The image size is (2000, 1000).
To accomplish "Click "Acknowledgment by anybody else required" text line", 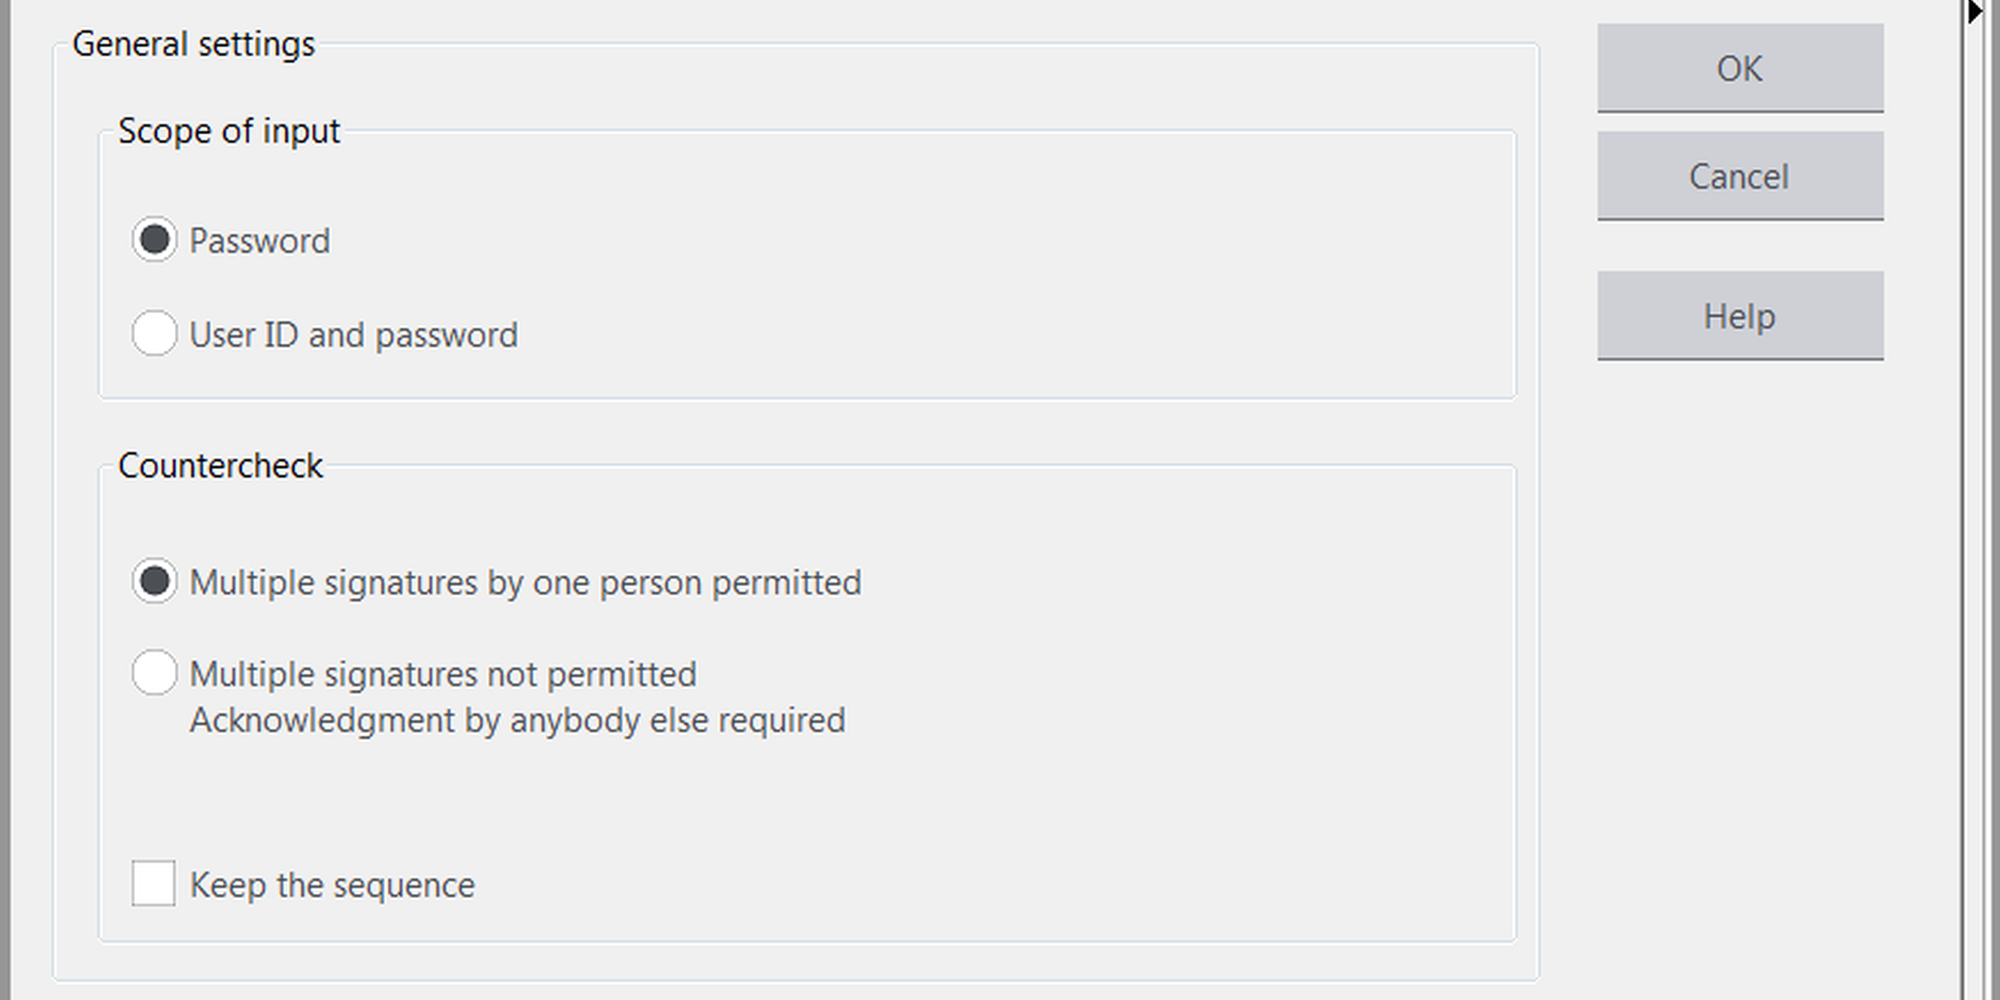I will tap(518, 721).
